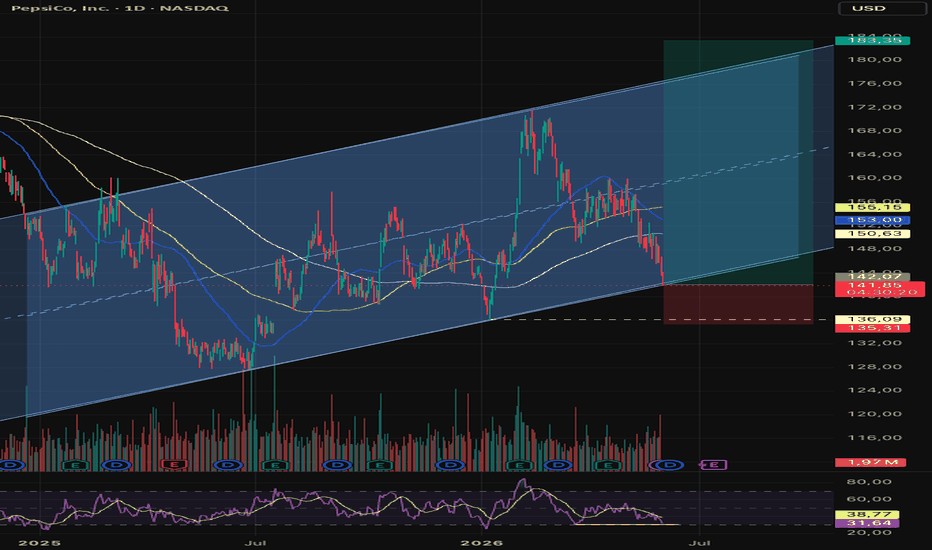Screen dimensions: 932x550
Task: Click the yellow 155,15 moving average label
Action: [872, 208]
